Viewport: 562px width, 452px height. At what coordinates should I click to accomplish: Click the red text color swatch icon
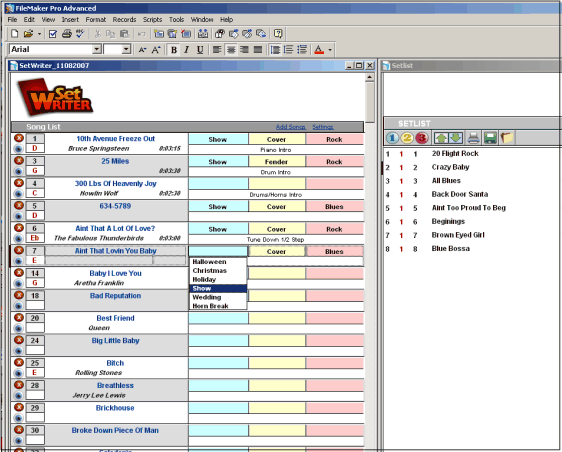click(x=319, y=50)
